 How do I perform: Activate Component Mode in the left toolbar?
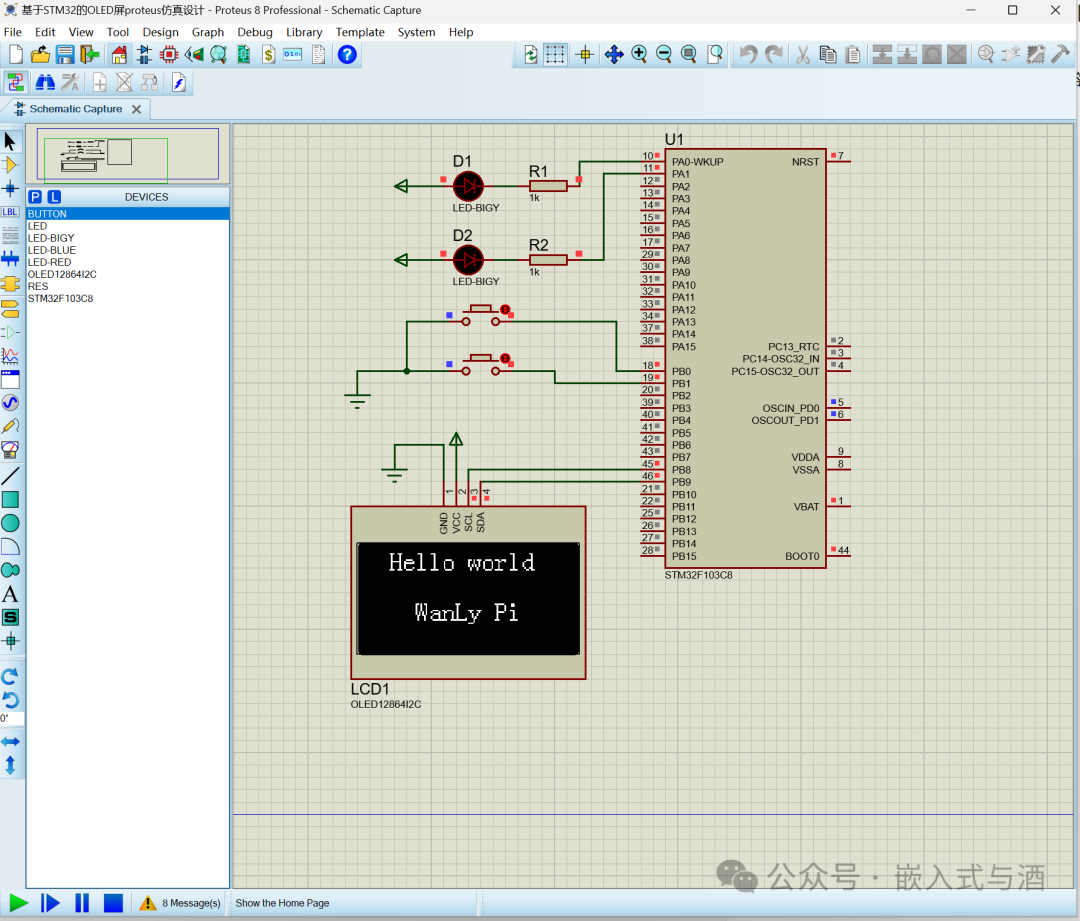click(x=13, y=164)
